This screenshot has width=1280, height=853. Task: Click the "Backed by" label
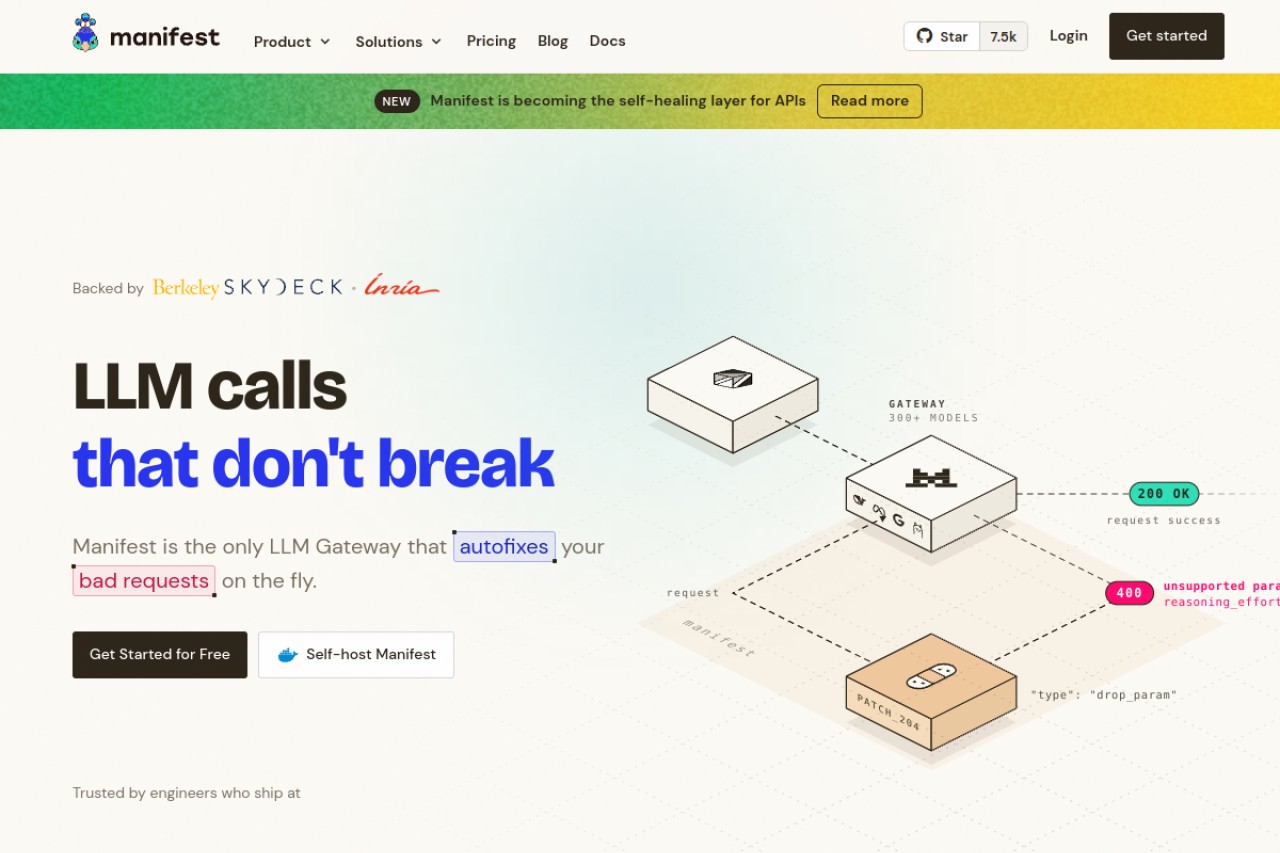point(108,288)
